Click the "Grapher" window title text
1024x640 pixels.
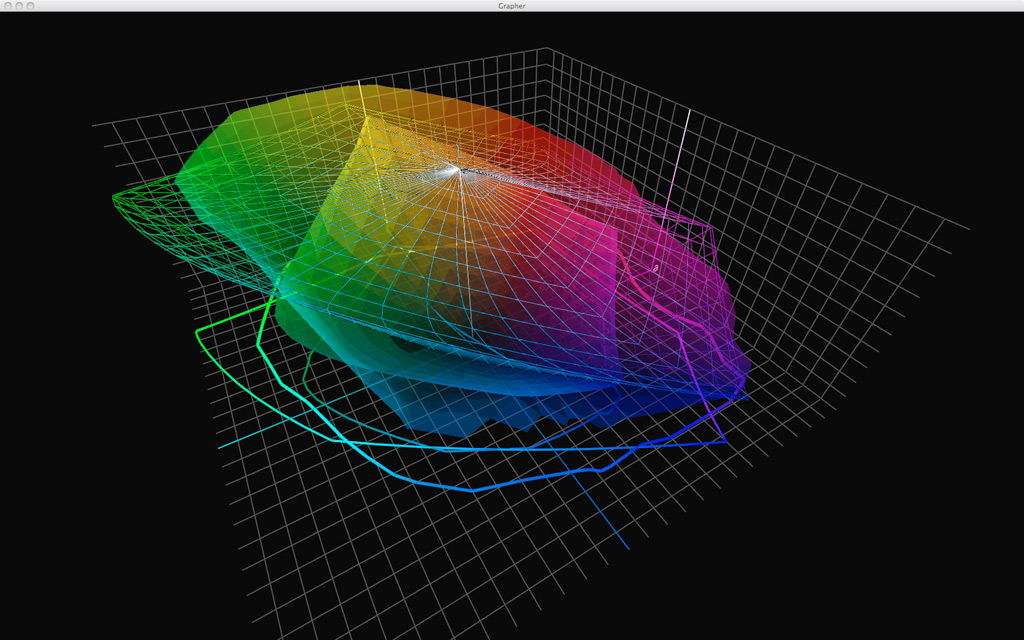(511, 6)
